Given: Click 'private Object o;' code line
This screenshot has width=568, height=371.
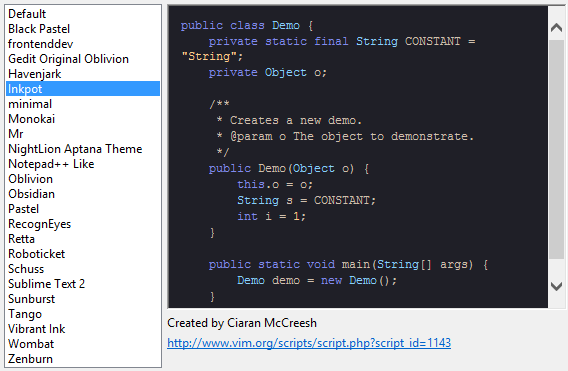Looking at the screenshot, I should click(268, 72).
